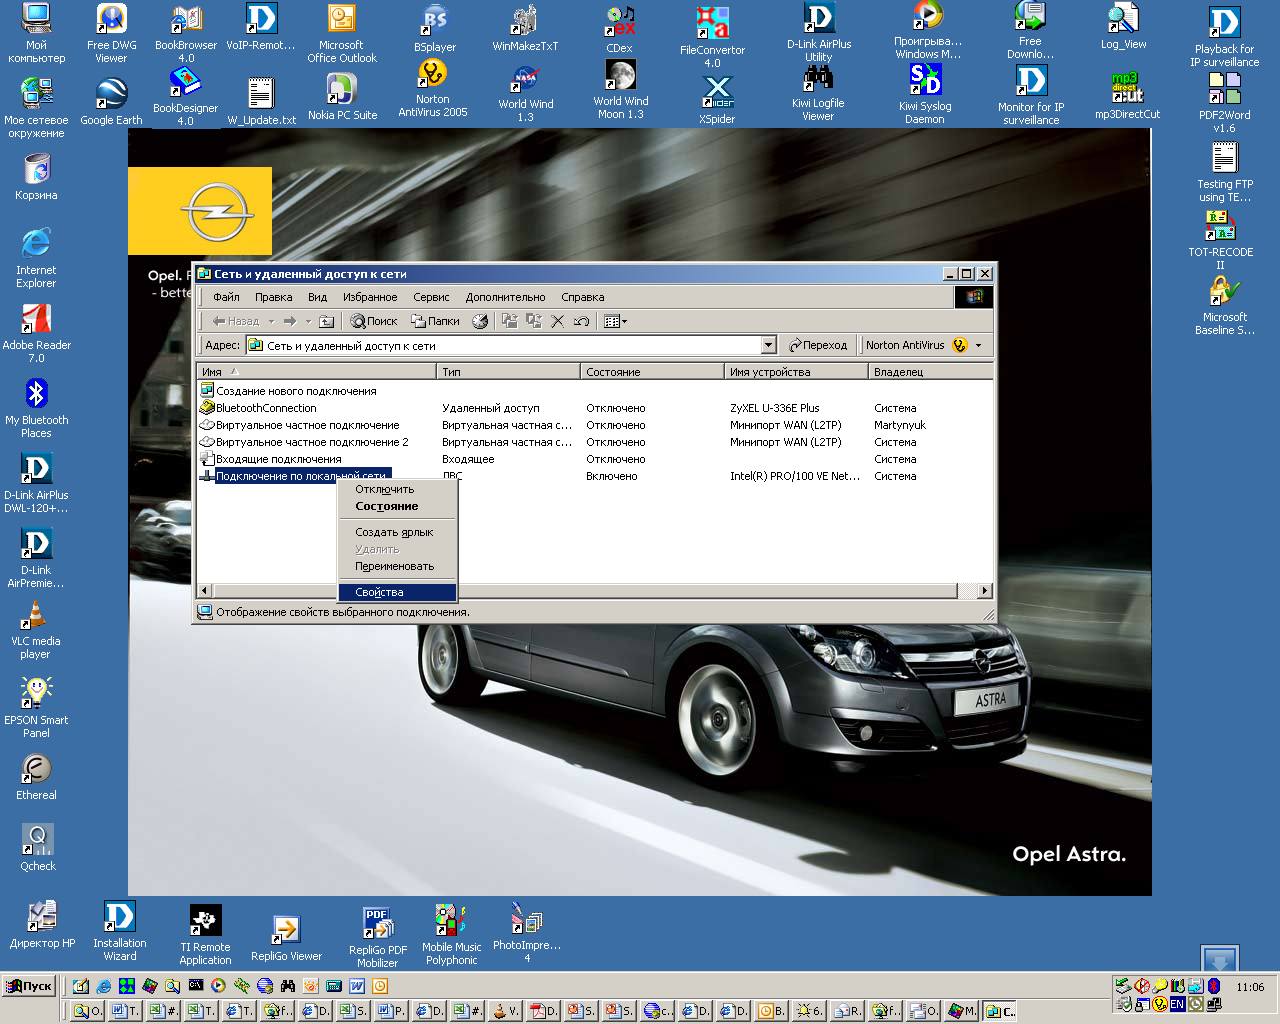Toggle the Folders (Папки) pane button
Screen dimensions: 1280x1024
click(x=435, y=321)
